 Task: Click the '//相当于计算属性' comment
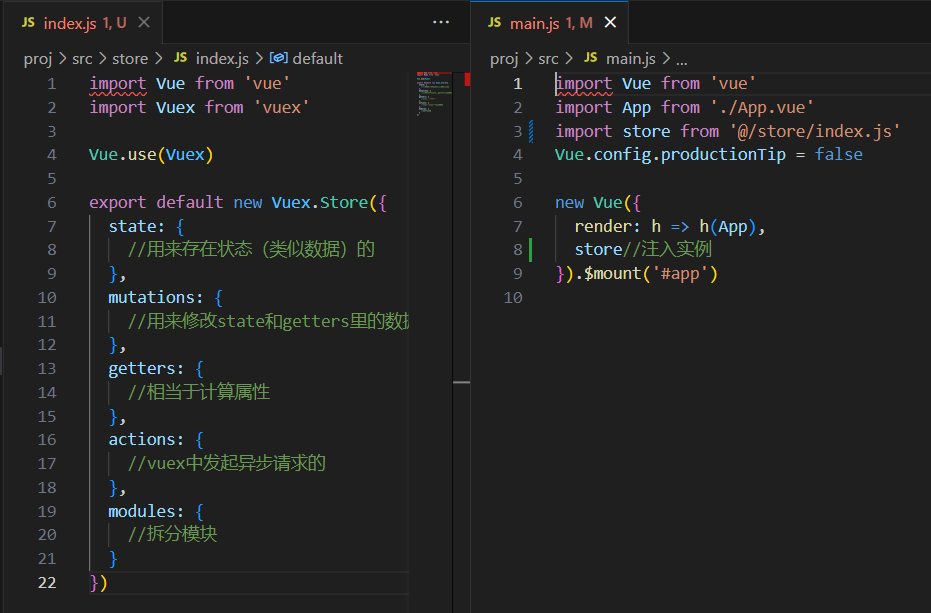click(199, 392)
